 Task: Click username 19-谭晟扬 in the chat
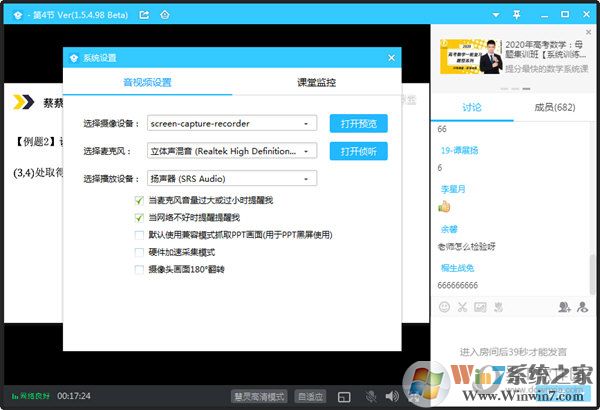[460, 150]
